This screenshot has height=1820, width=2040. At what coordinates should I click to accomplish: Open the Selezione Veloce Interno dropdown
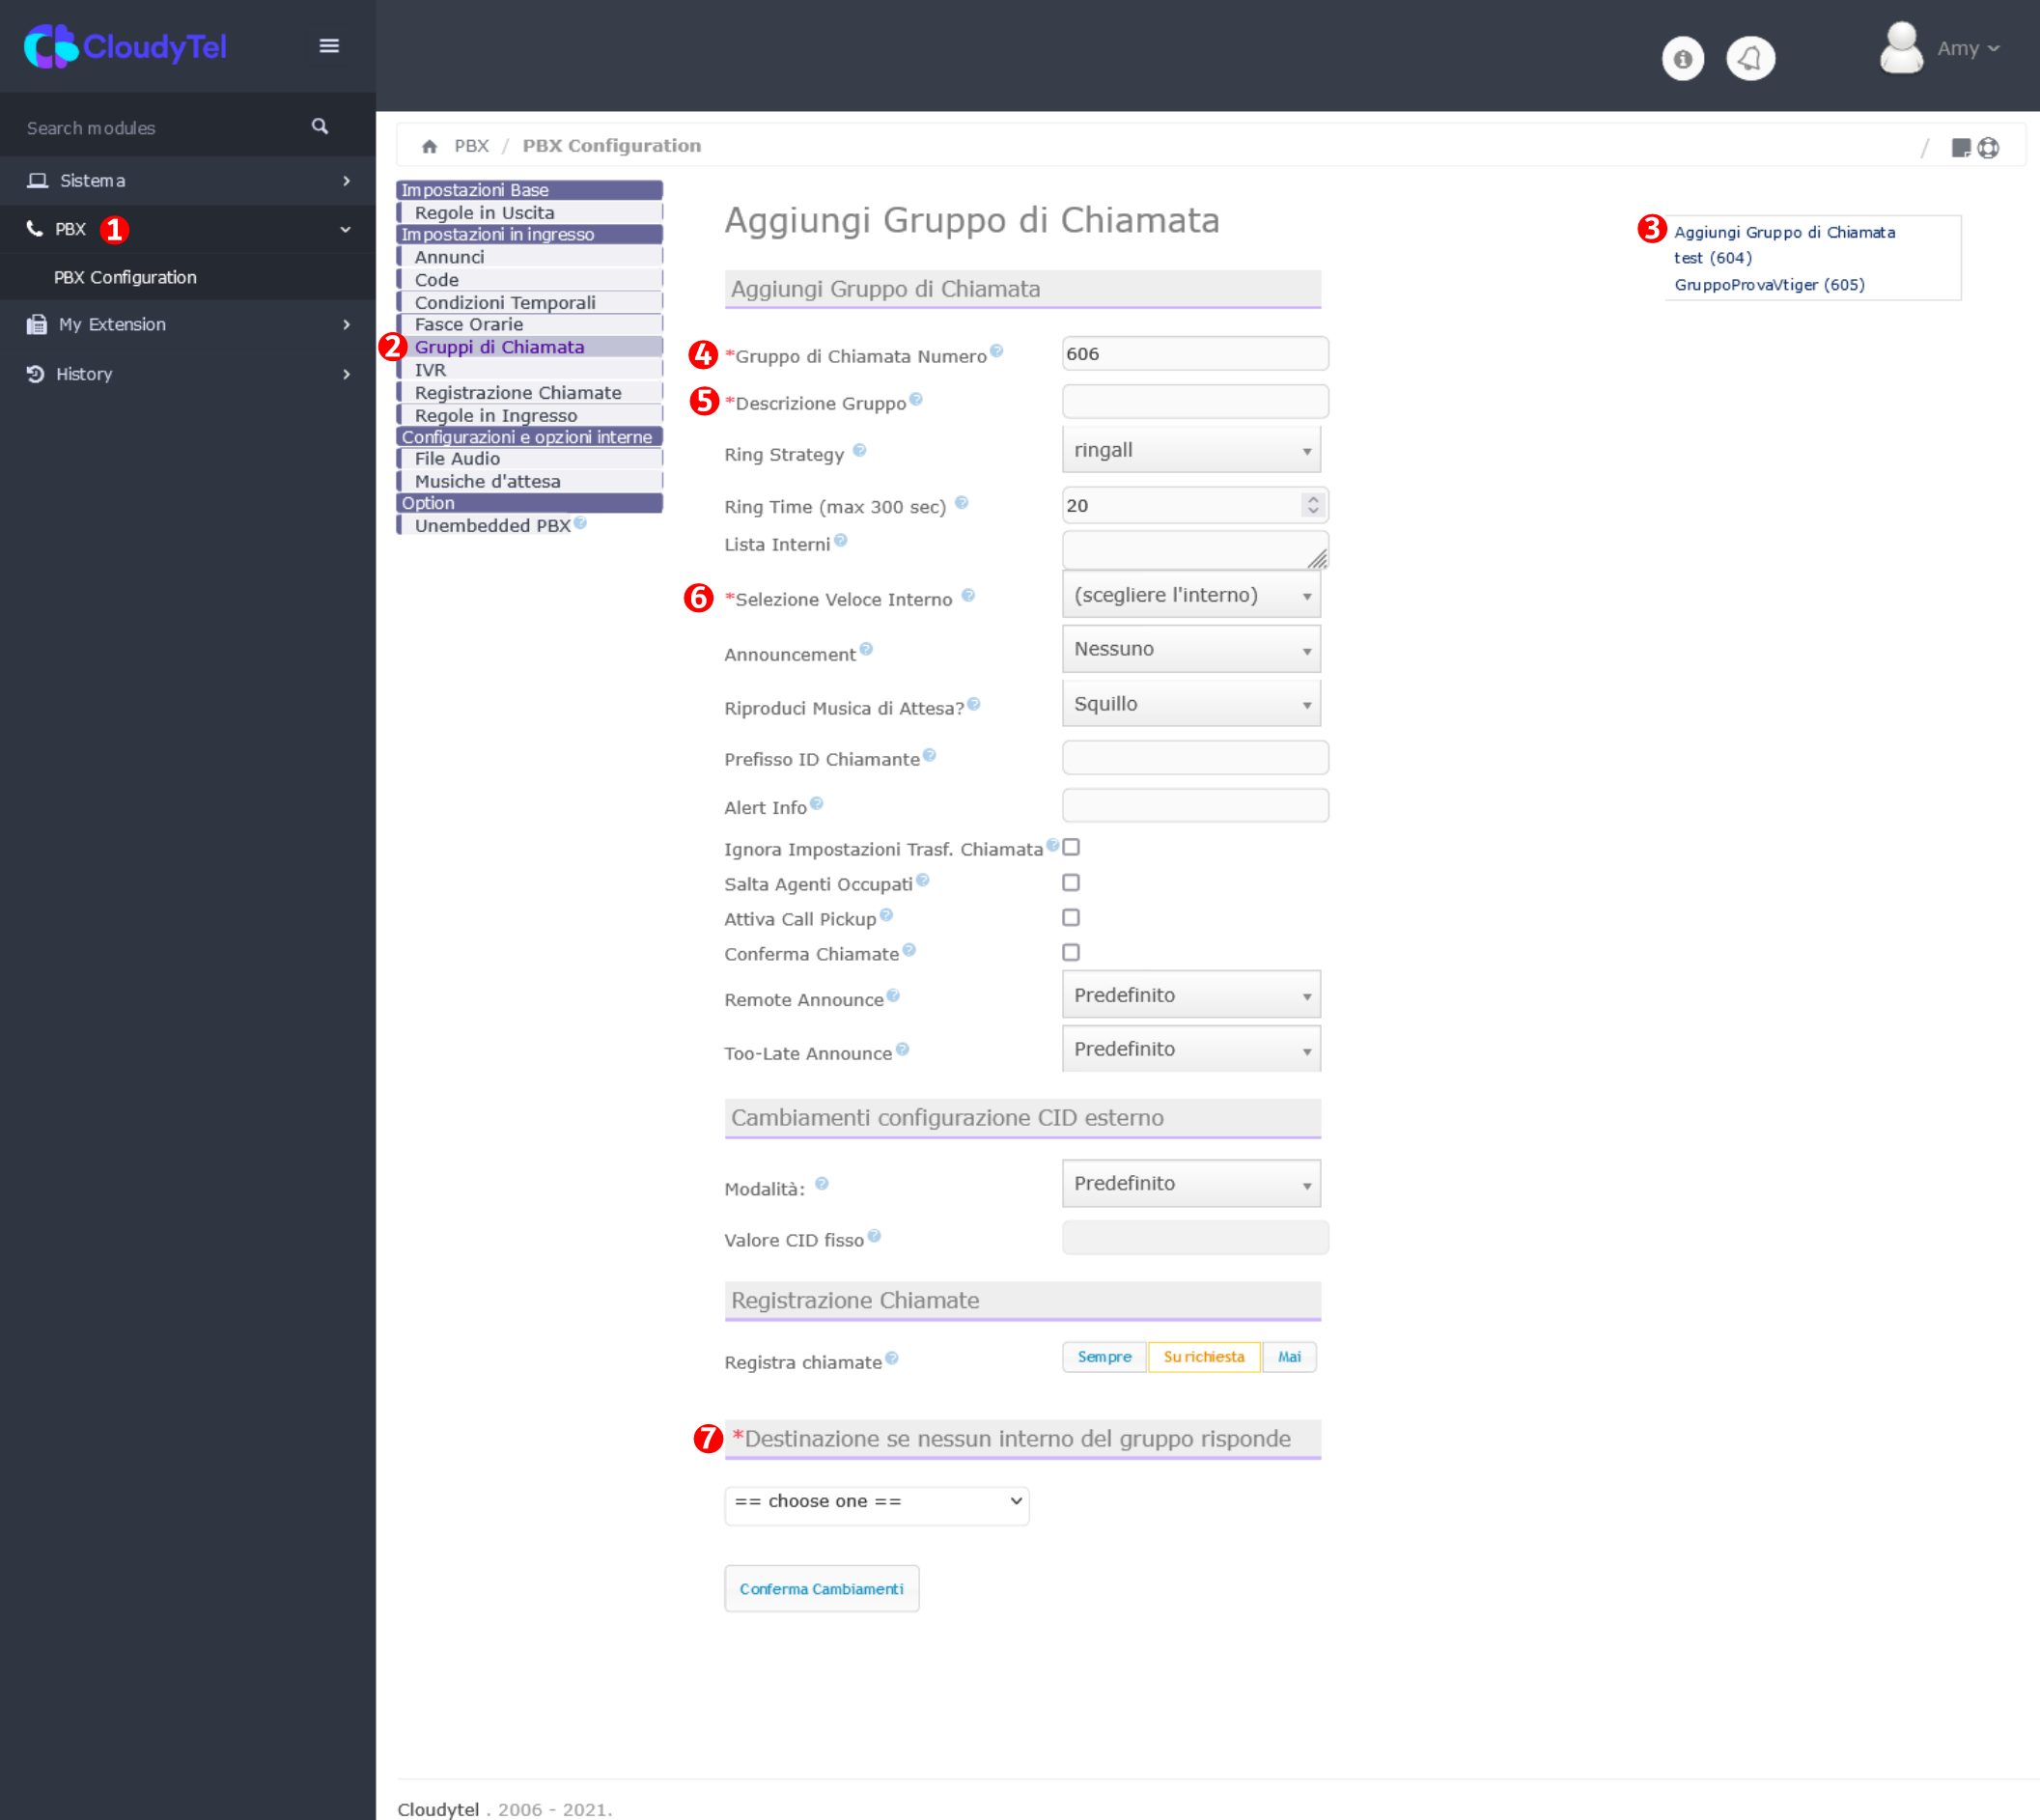(1190, 596)
